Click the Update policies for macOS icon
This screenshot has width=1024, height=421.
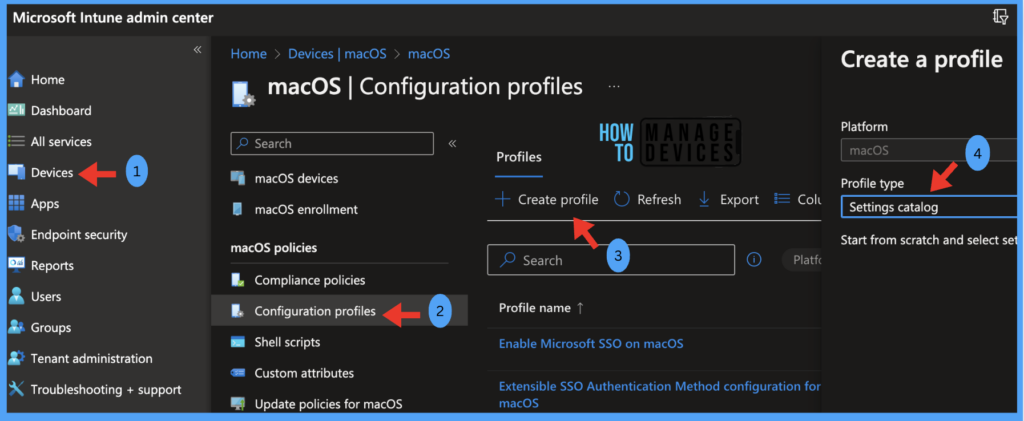[238, 404]
